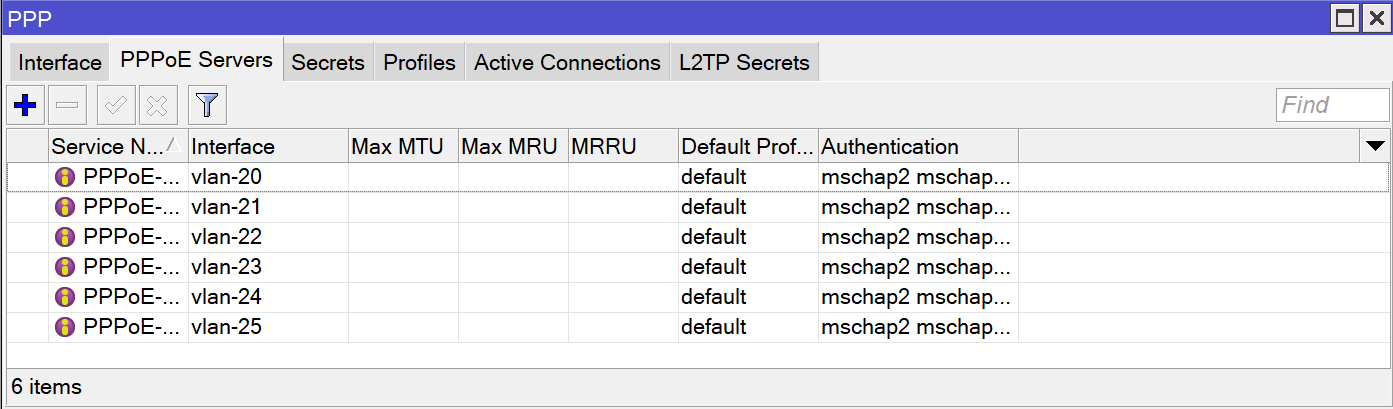This screenshot has width=1393, height=409.
Task: Click the Authentication column header
Action: [x=917, y=147]
